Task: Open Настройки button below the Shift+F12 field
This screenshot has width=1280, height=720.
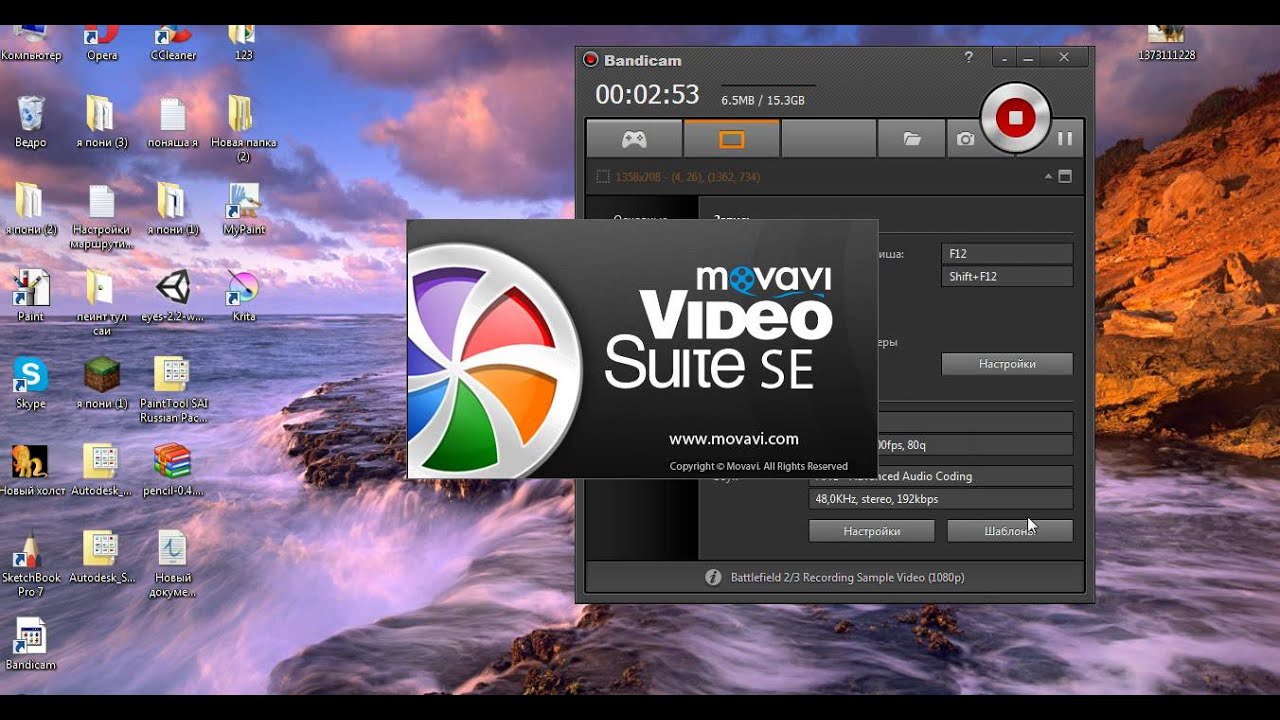Action: 1007,364
